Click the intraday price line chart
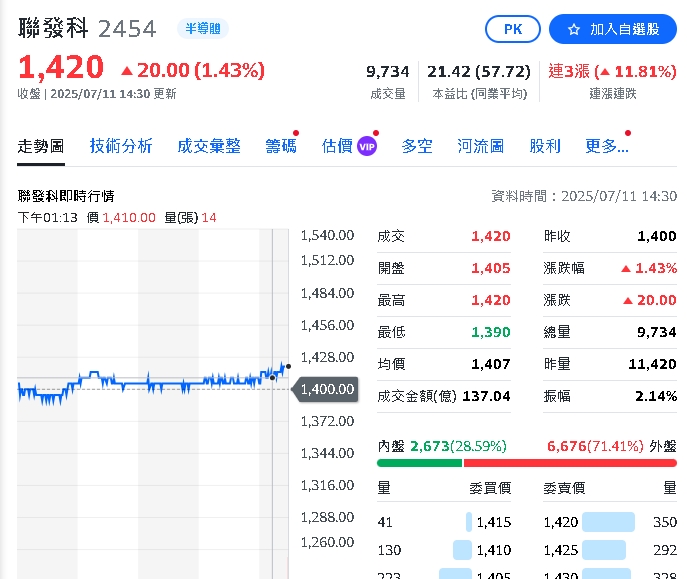The image size is (687, 579). [153, 385]
